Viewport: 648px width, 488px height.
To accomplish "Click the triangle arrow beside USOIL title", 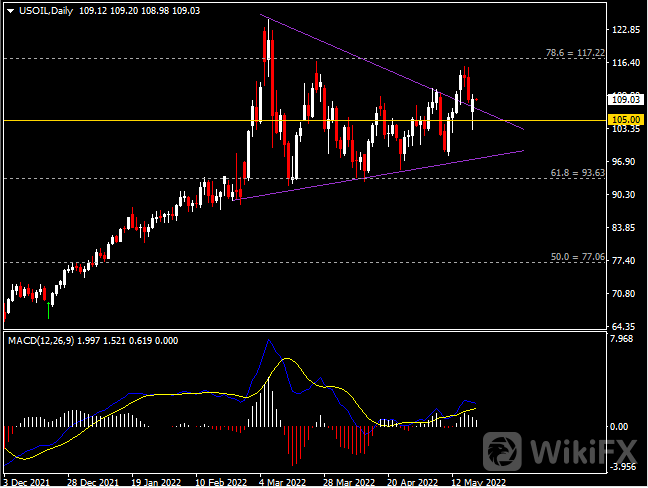I will pos(10,10).
